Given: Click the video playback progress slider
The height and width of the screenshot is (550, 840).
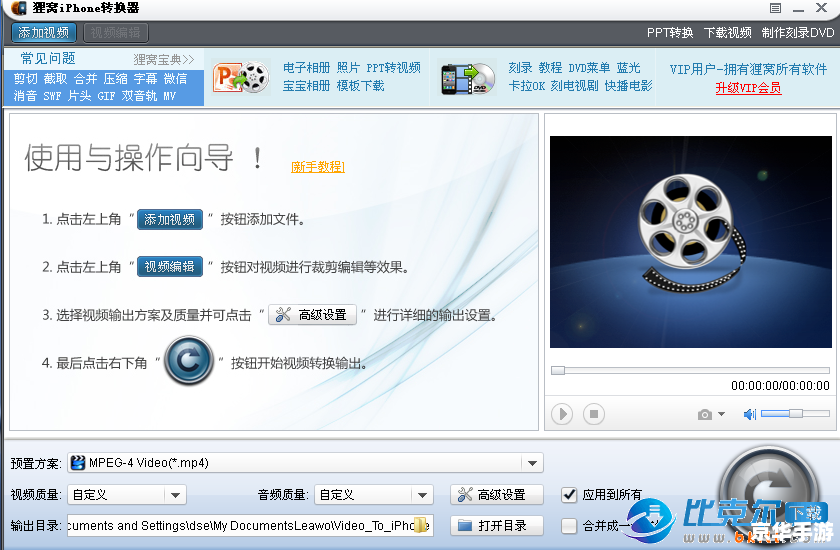Looking at the screenshot, I should [x=691, y=370].
